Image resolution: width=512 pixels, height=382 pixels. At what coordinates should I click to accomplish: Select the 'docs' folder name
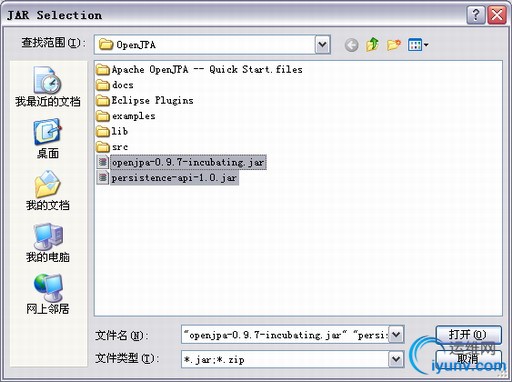click(123, 85)
